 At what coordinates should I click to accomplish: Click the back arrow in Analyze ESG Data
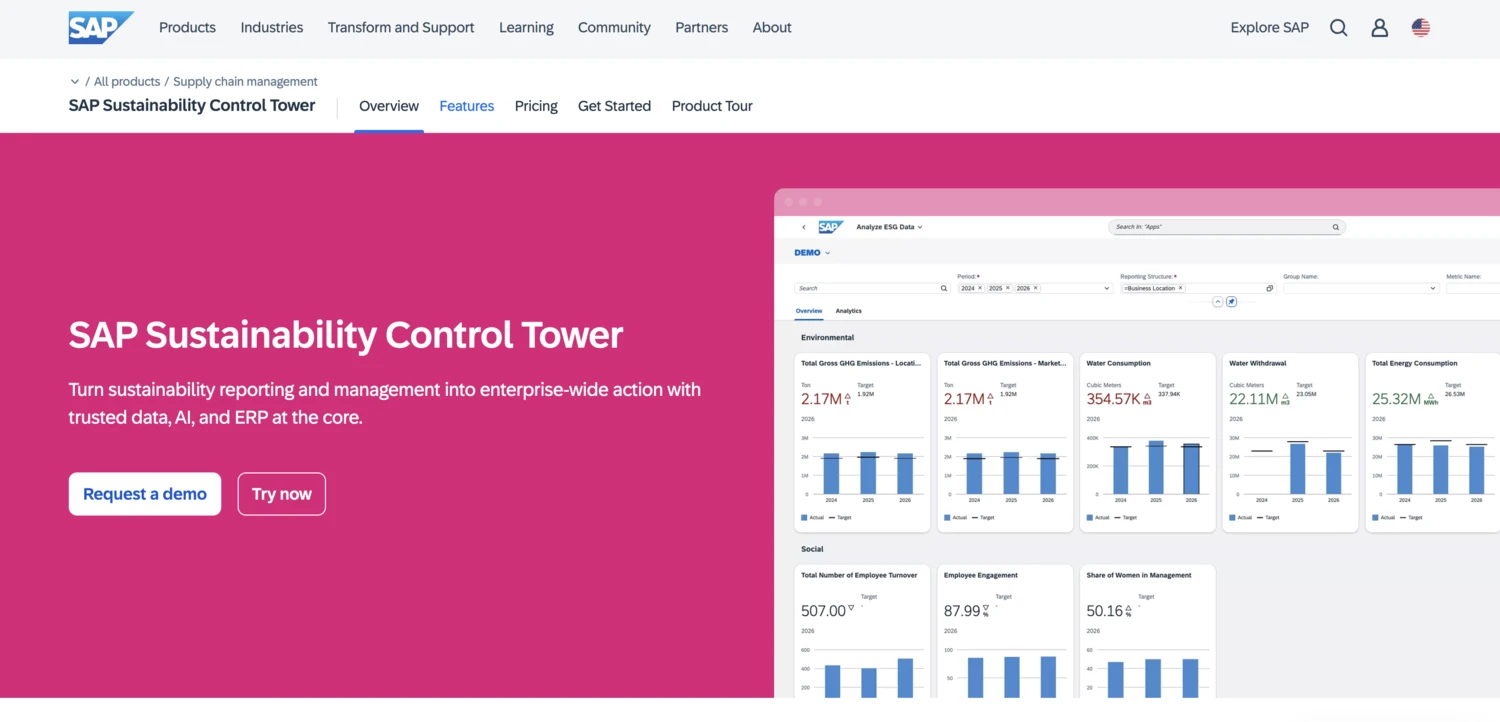pos(803,227)
